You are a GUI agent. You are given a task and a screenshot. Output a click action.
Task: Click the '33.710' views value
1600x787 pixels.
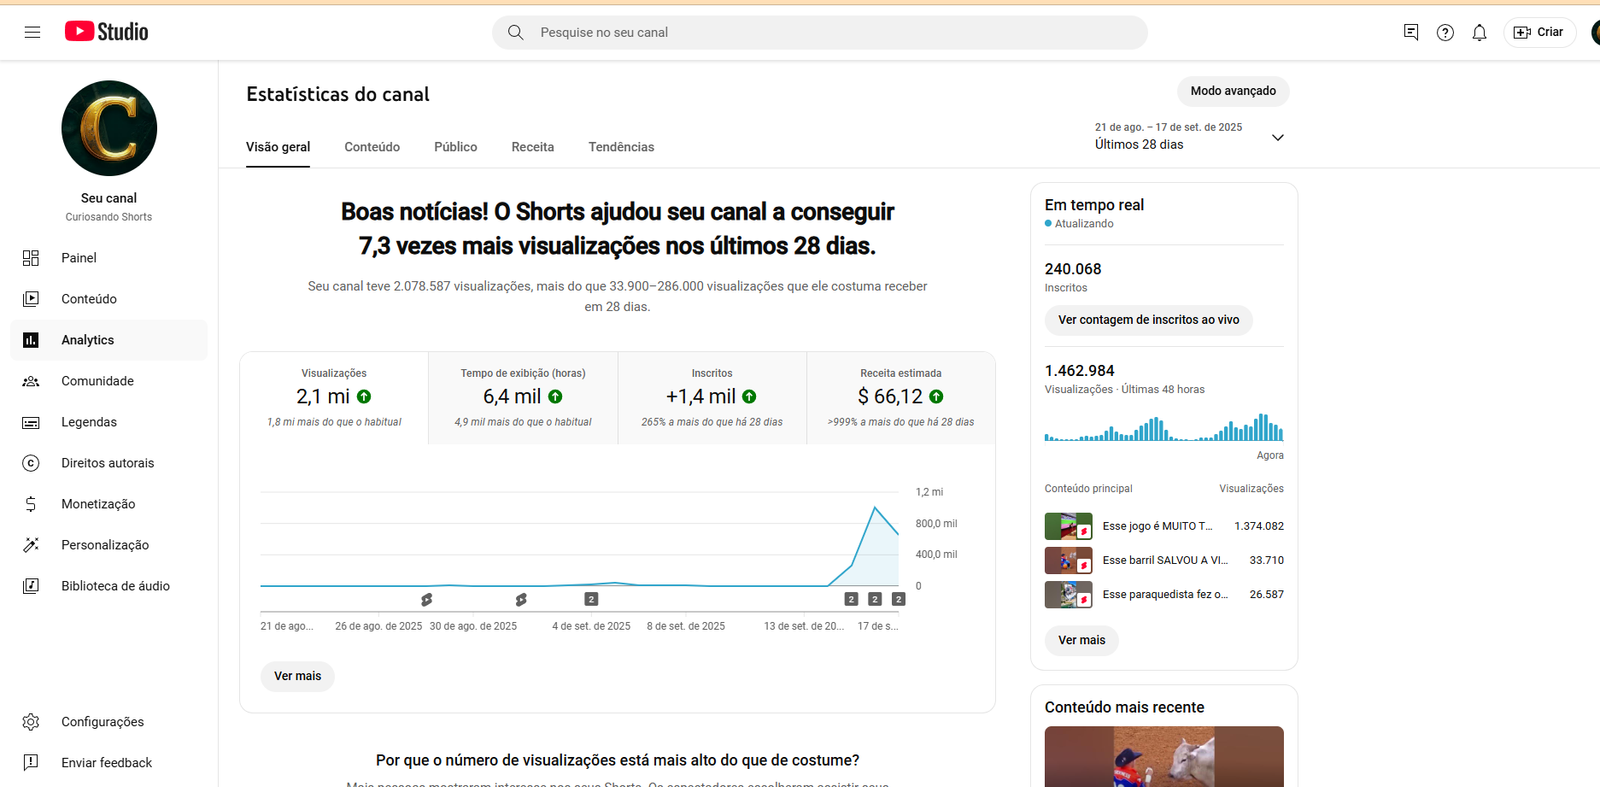[1267, 560]
